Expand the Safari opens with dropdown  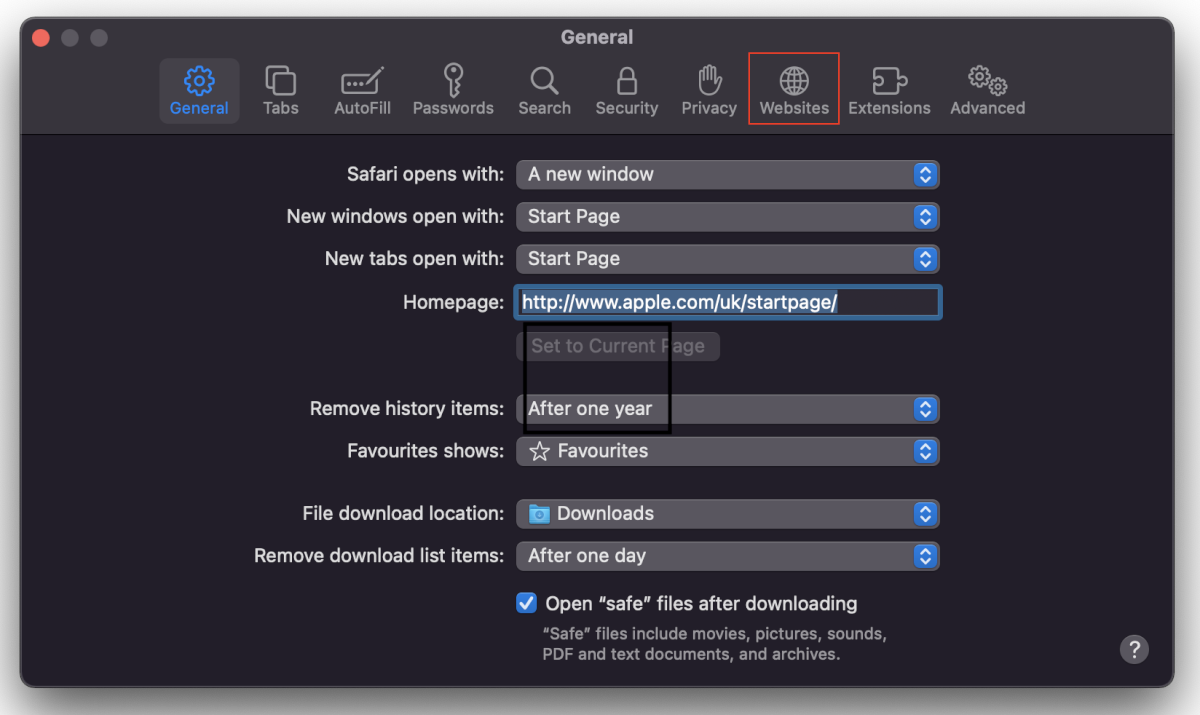[727, 174]
